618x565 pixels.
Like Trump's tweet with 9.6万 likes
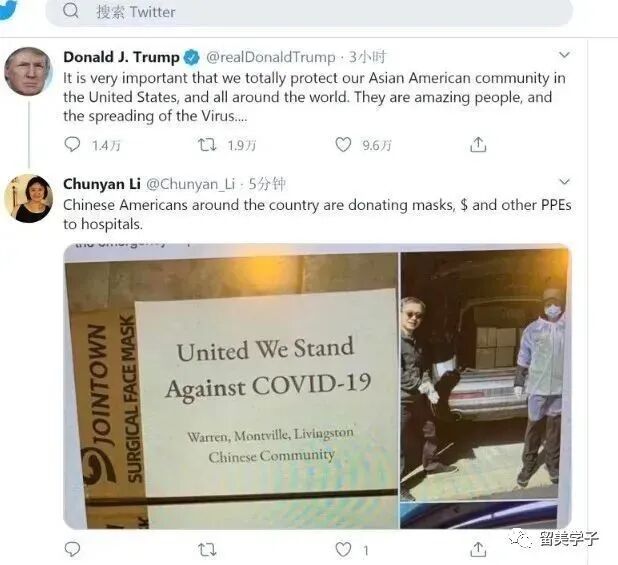pyautogui.click(x=343, y=145)
